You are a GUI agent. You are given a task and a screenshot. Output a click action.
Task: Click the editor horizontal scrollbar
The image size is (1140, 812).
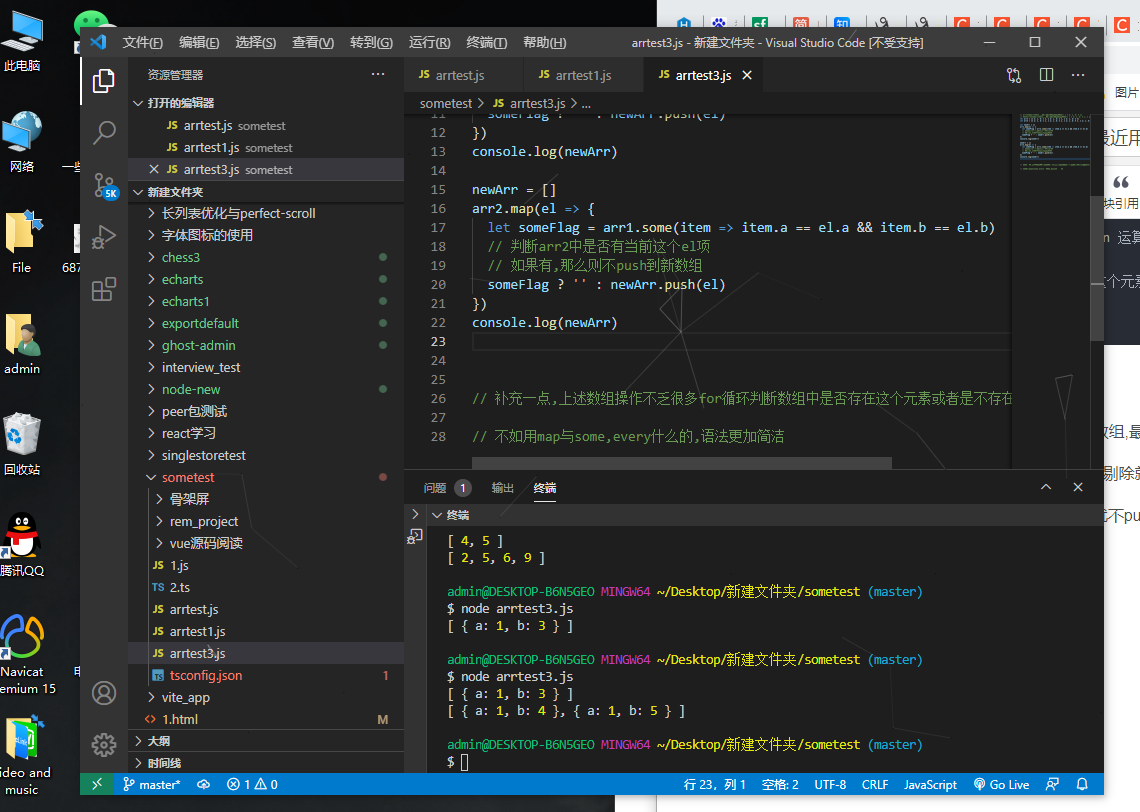(682, 463)
